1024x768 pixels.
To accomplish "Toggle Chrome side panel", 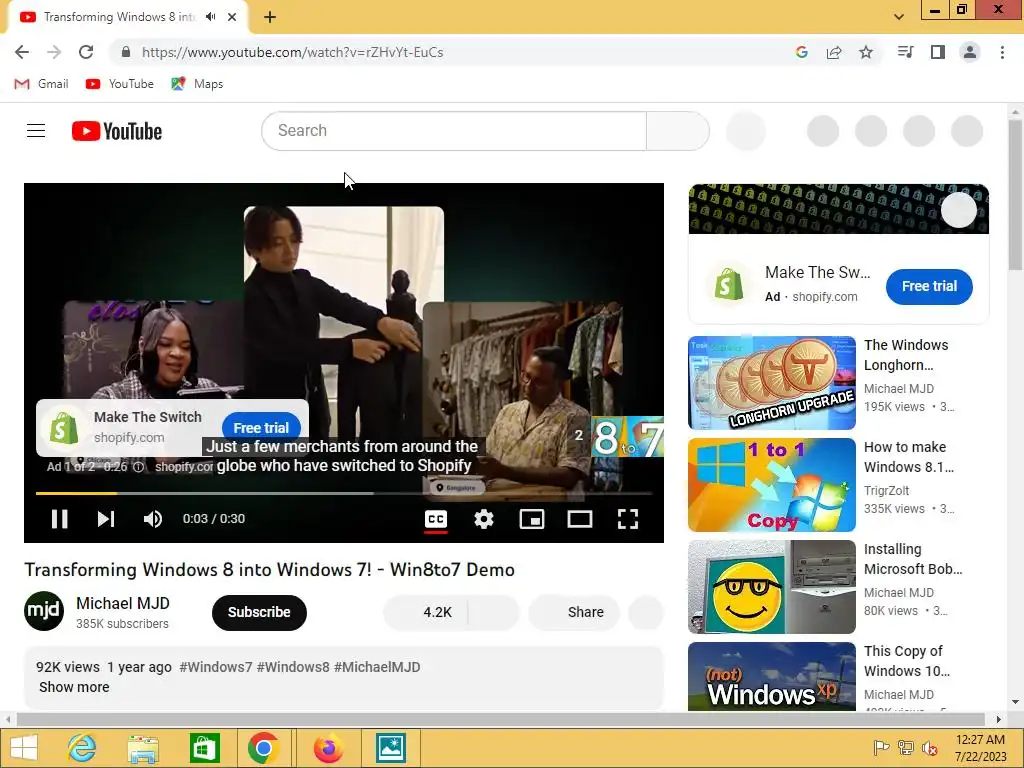I will (938, 52).
